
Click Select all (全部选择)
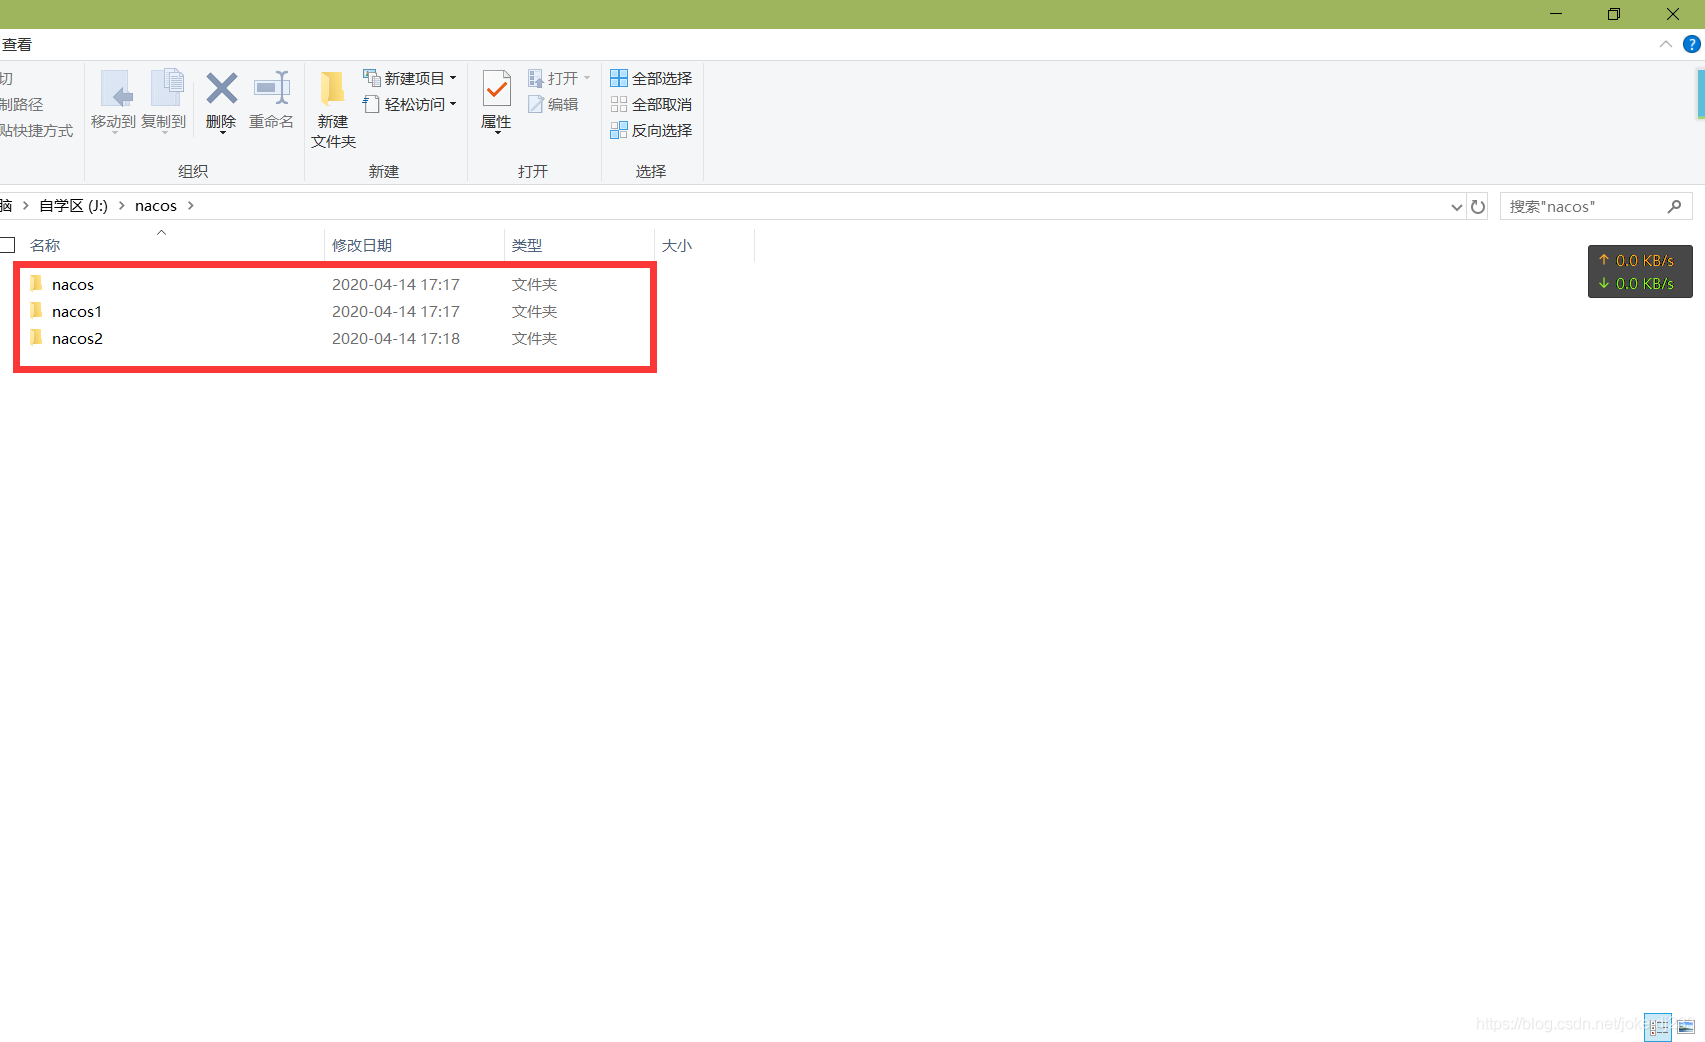point(651,78)
